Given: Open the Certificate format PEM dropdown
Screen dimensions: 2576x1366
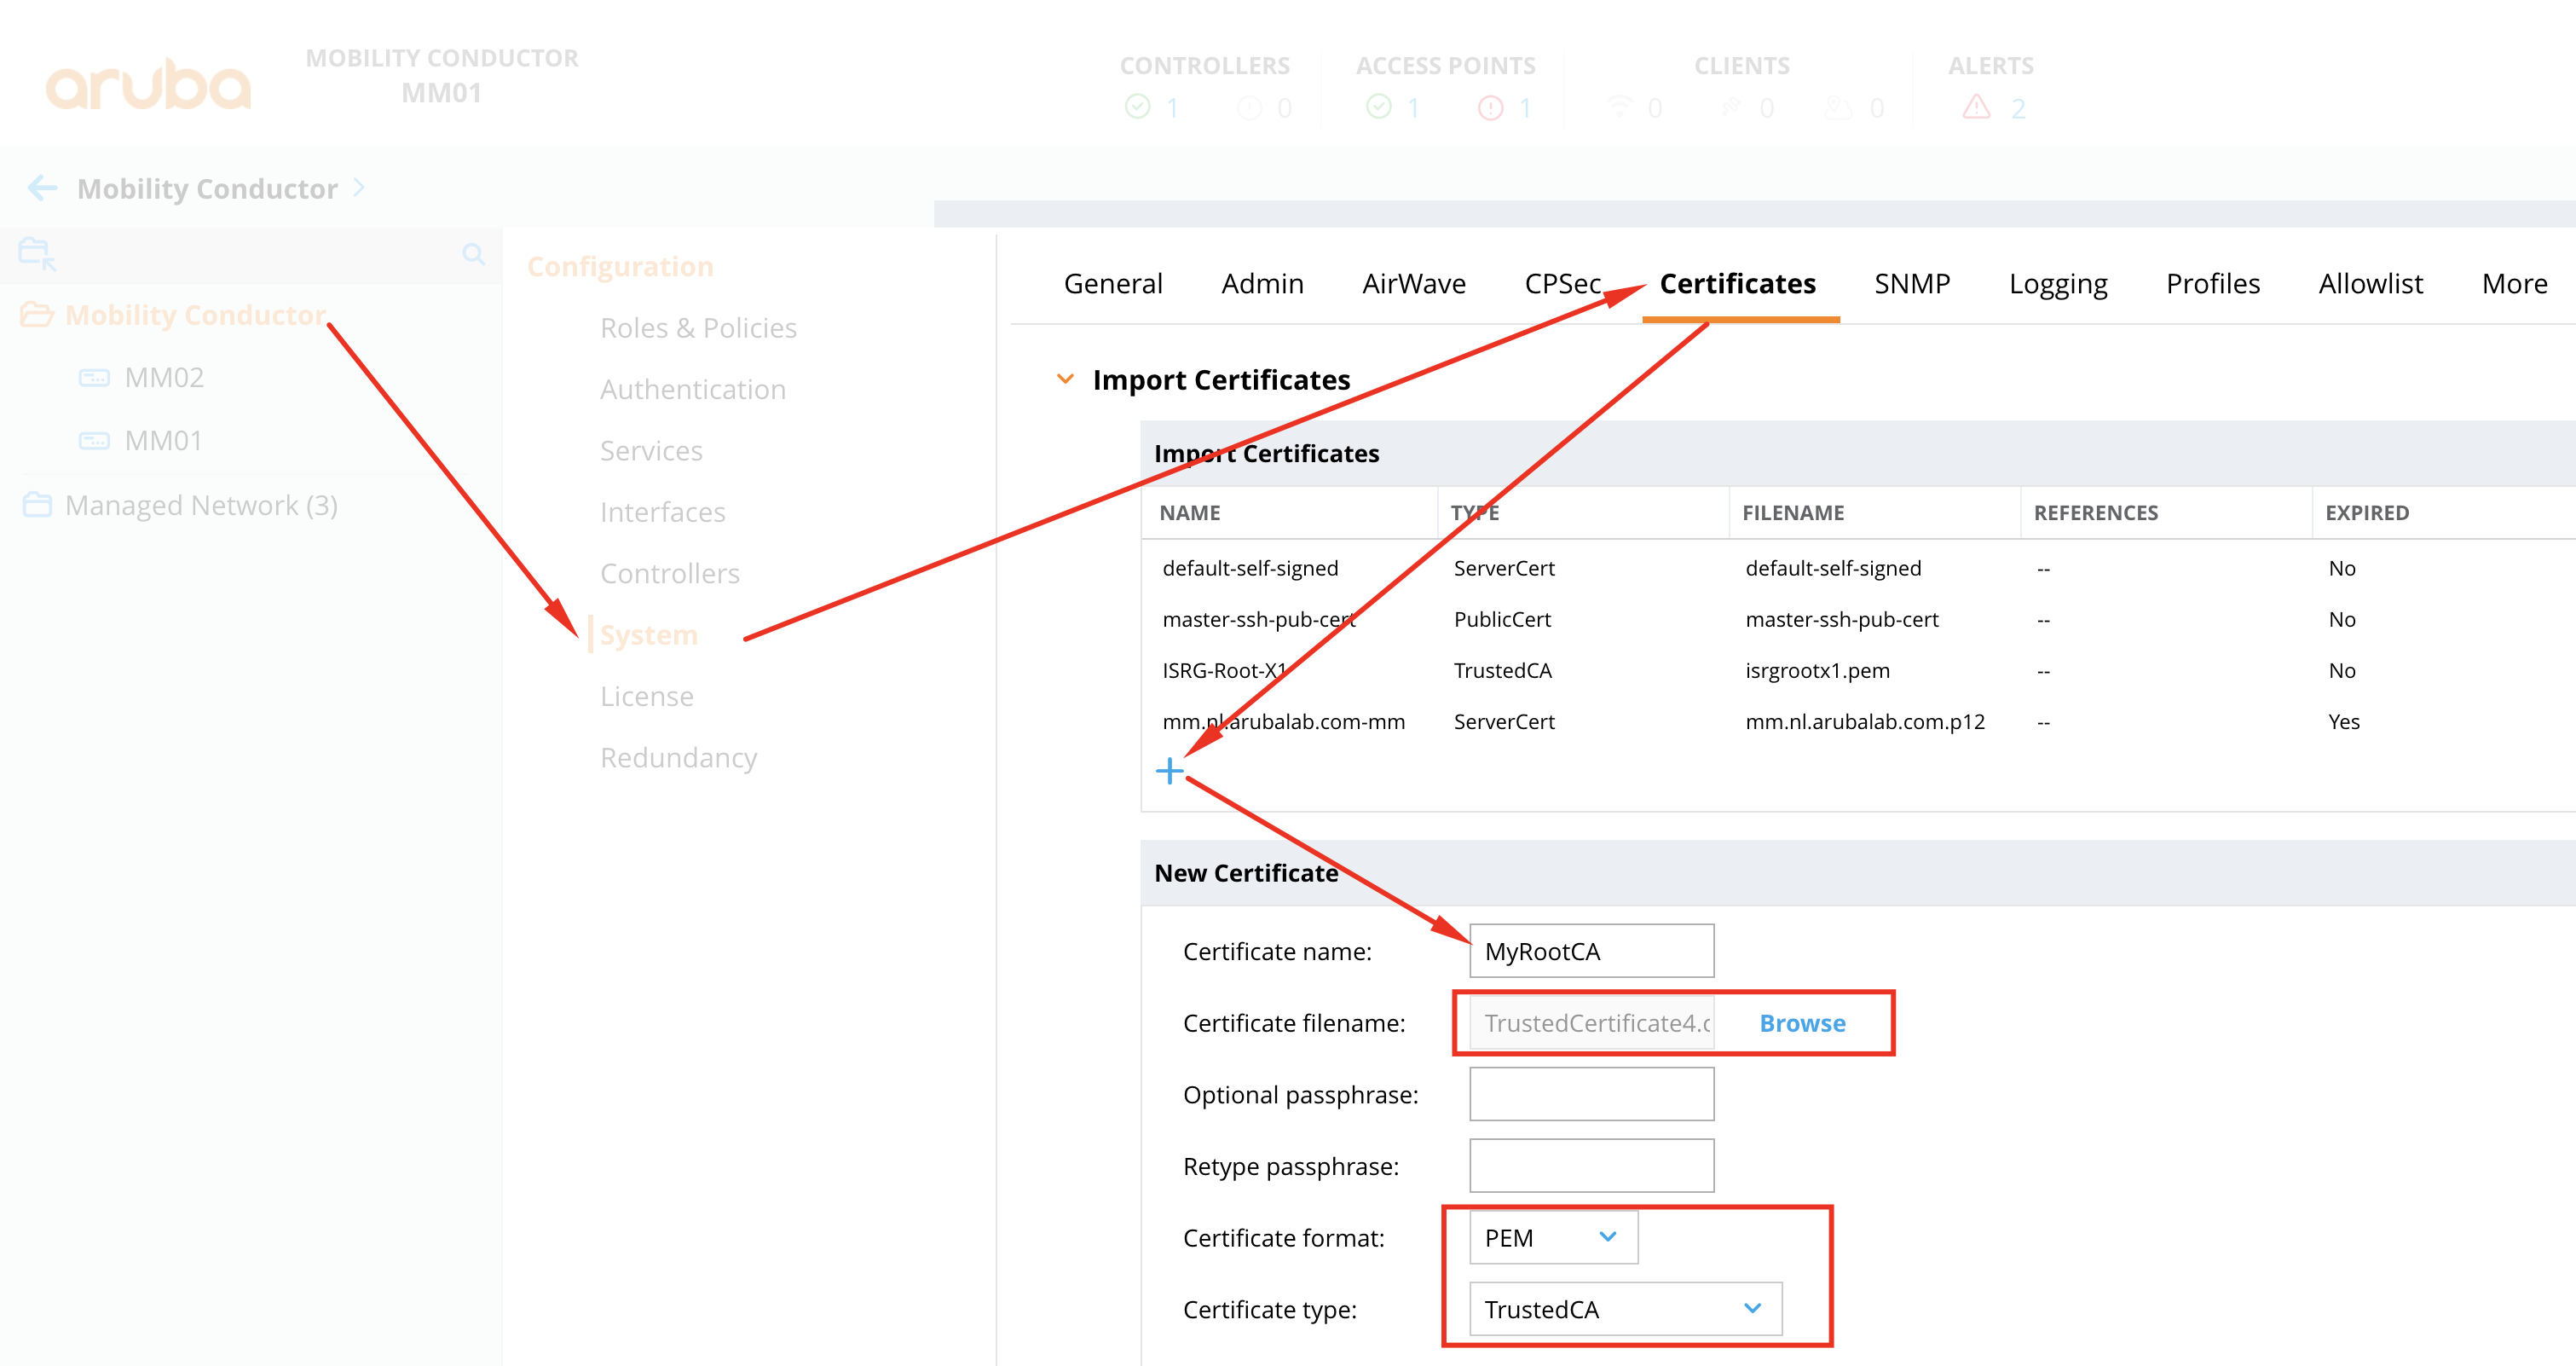Looking at the screenshot, I should click(1552, 1238).
